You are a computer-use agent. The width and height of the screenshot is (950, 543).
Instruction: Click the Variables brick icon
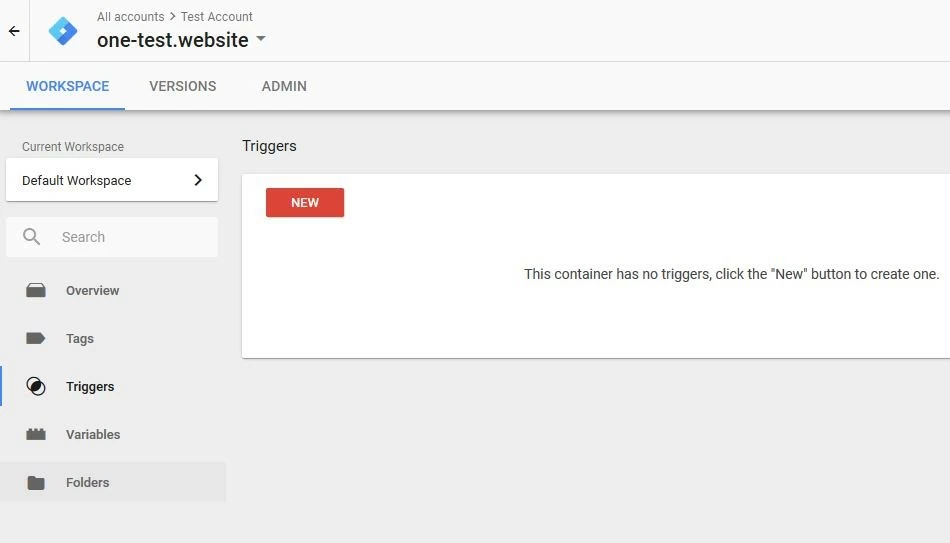tap(36, 435)
